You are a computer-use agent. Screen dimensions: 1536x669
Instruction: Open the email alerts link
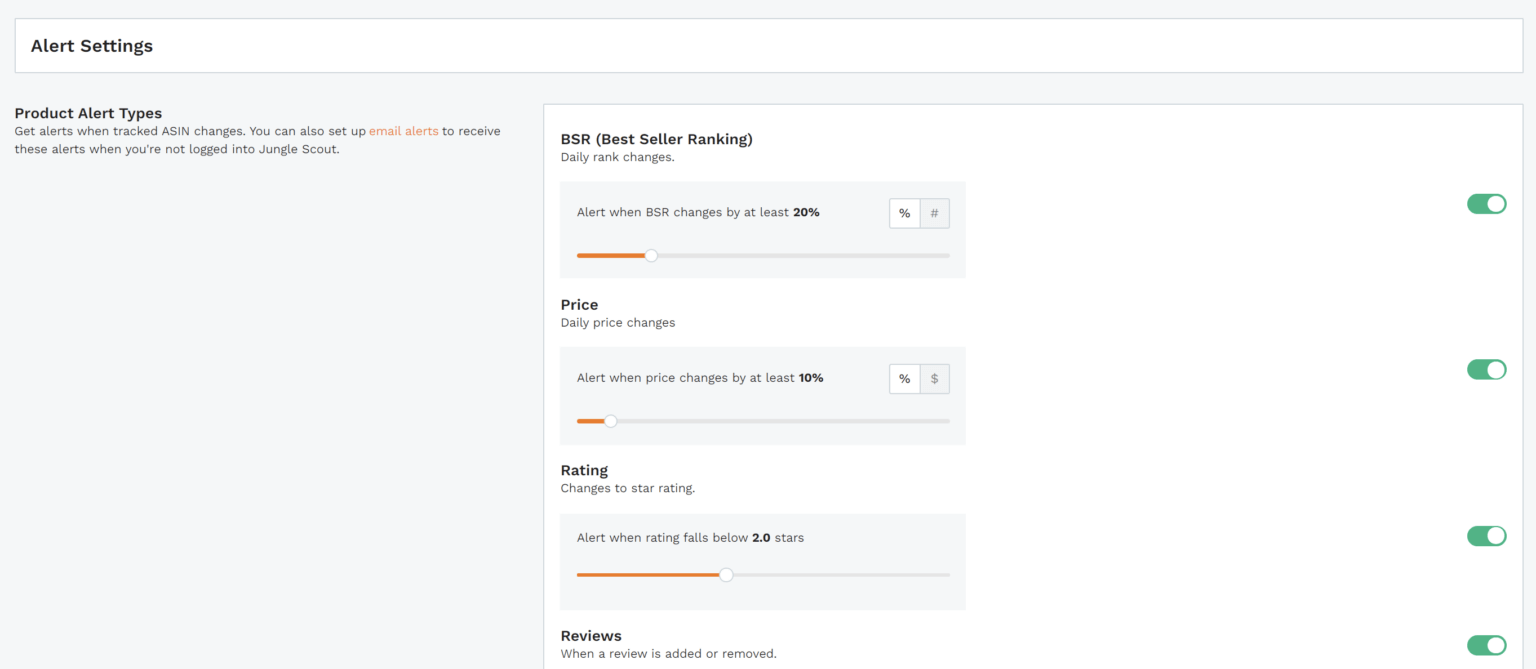point(403,131)
